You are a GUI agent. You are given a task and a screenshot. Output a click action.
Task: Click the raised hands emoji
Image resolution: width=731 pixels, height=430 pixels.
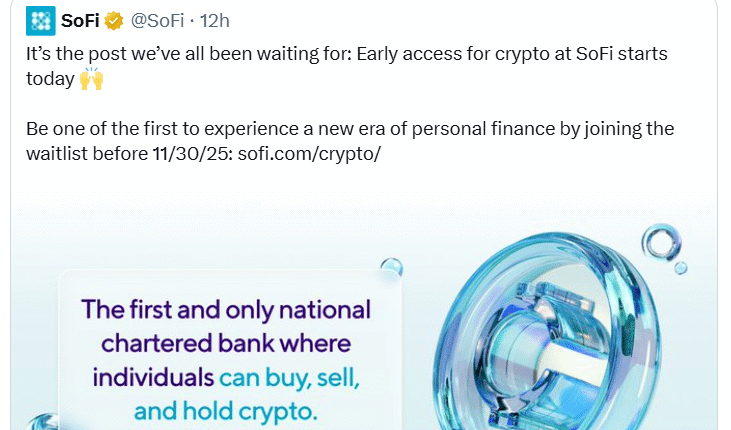point(91,79)
